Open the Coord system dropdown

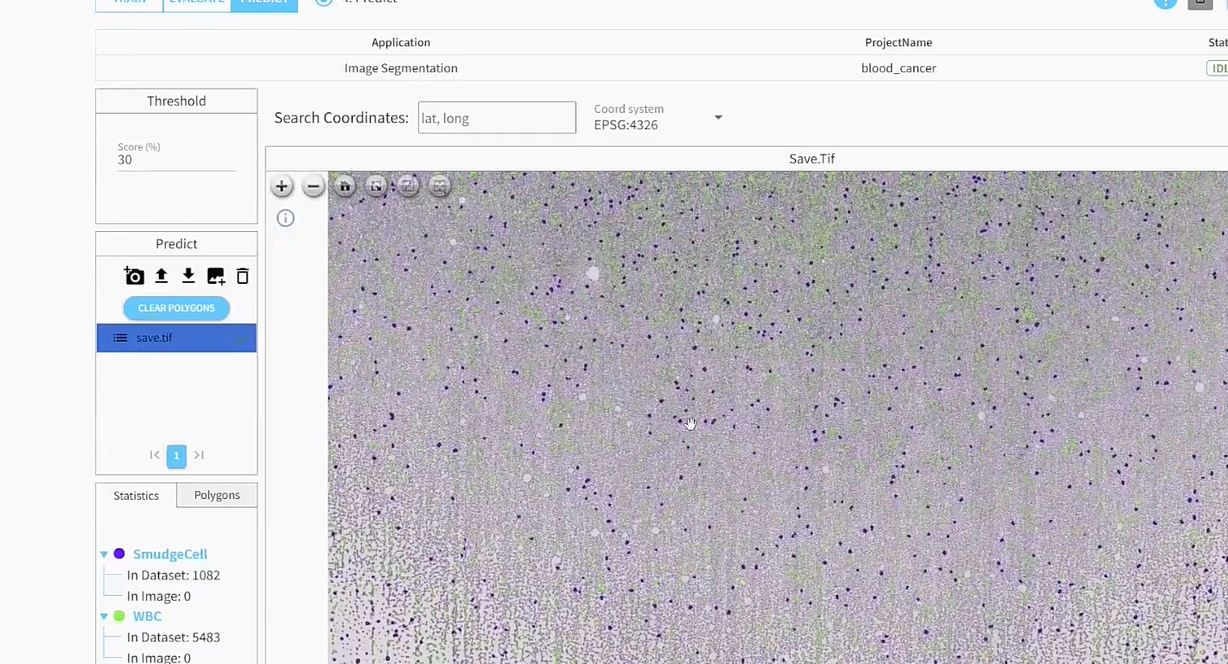tap(717, 118)
